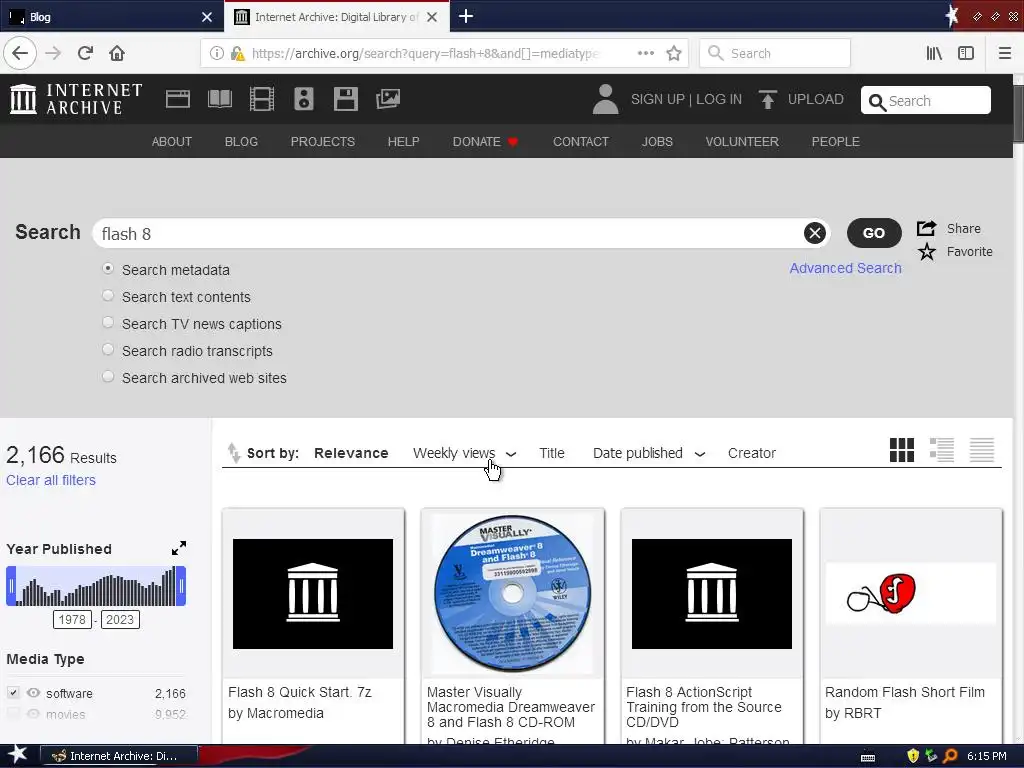1024x768 pixels.
Task: Open the Software floppy disk icon
Action: point(345,99)
